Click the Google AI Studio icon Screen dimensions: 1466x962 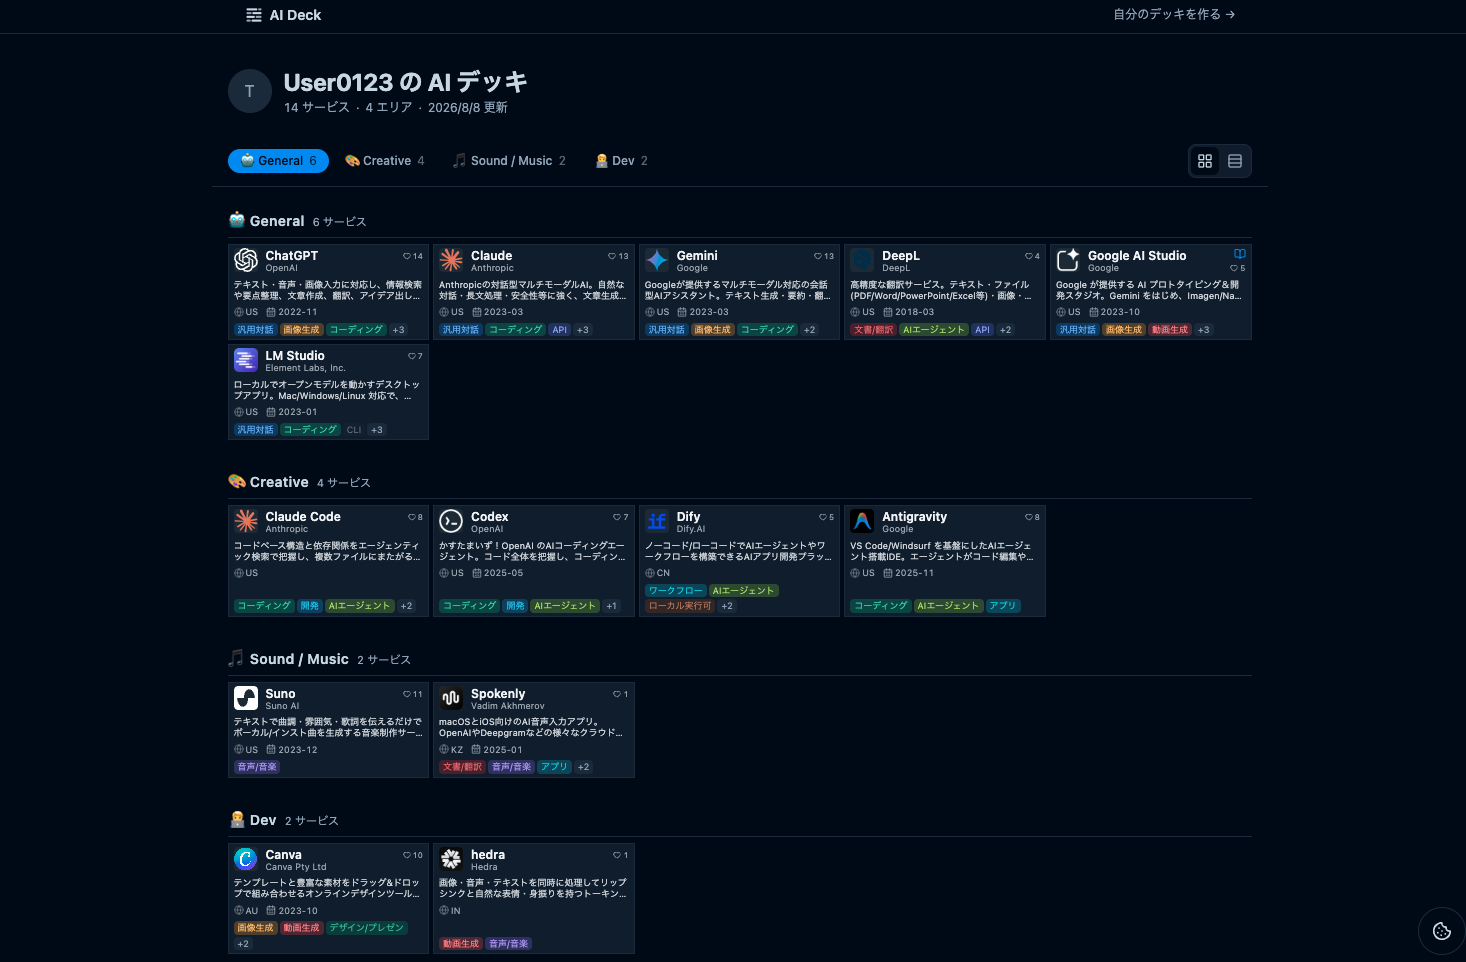point(1068,260)
